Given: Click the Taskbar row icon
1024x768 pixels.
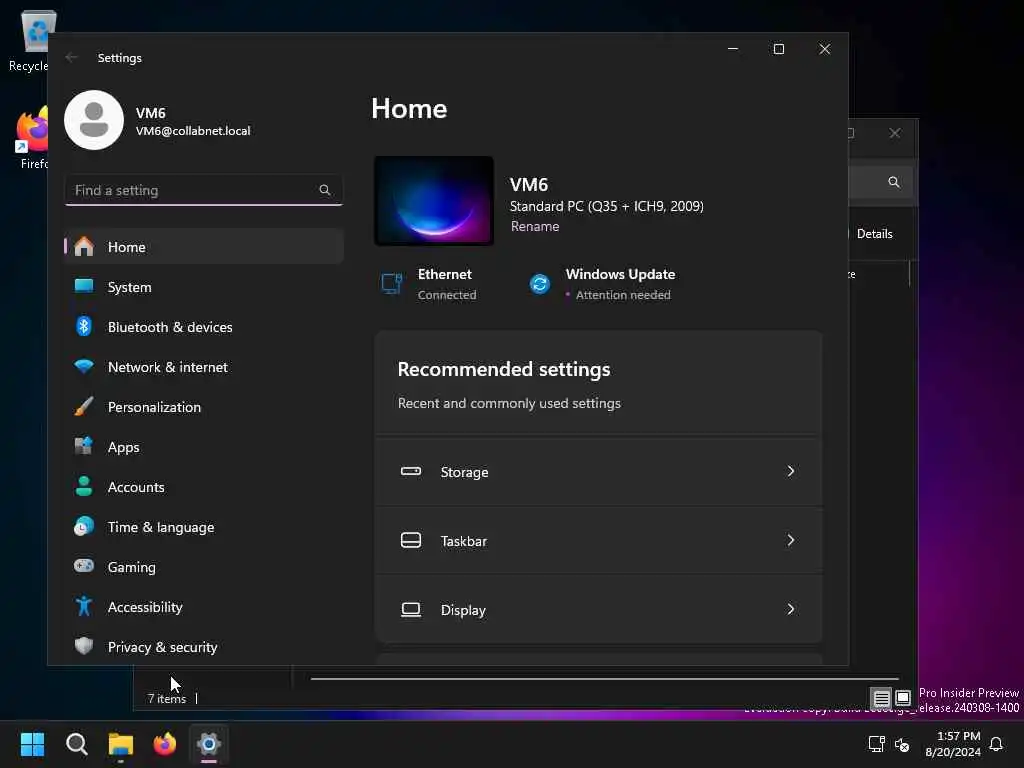Looking at the screenshot, I should click(411, 540).
